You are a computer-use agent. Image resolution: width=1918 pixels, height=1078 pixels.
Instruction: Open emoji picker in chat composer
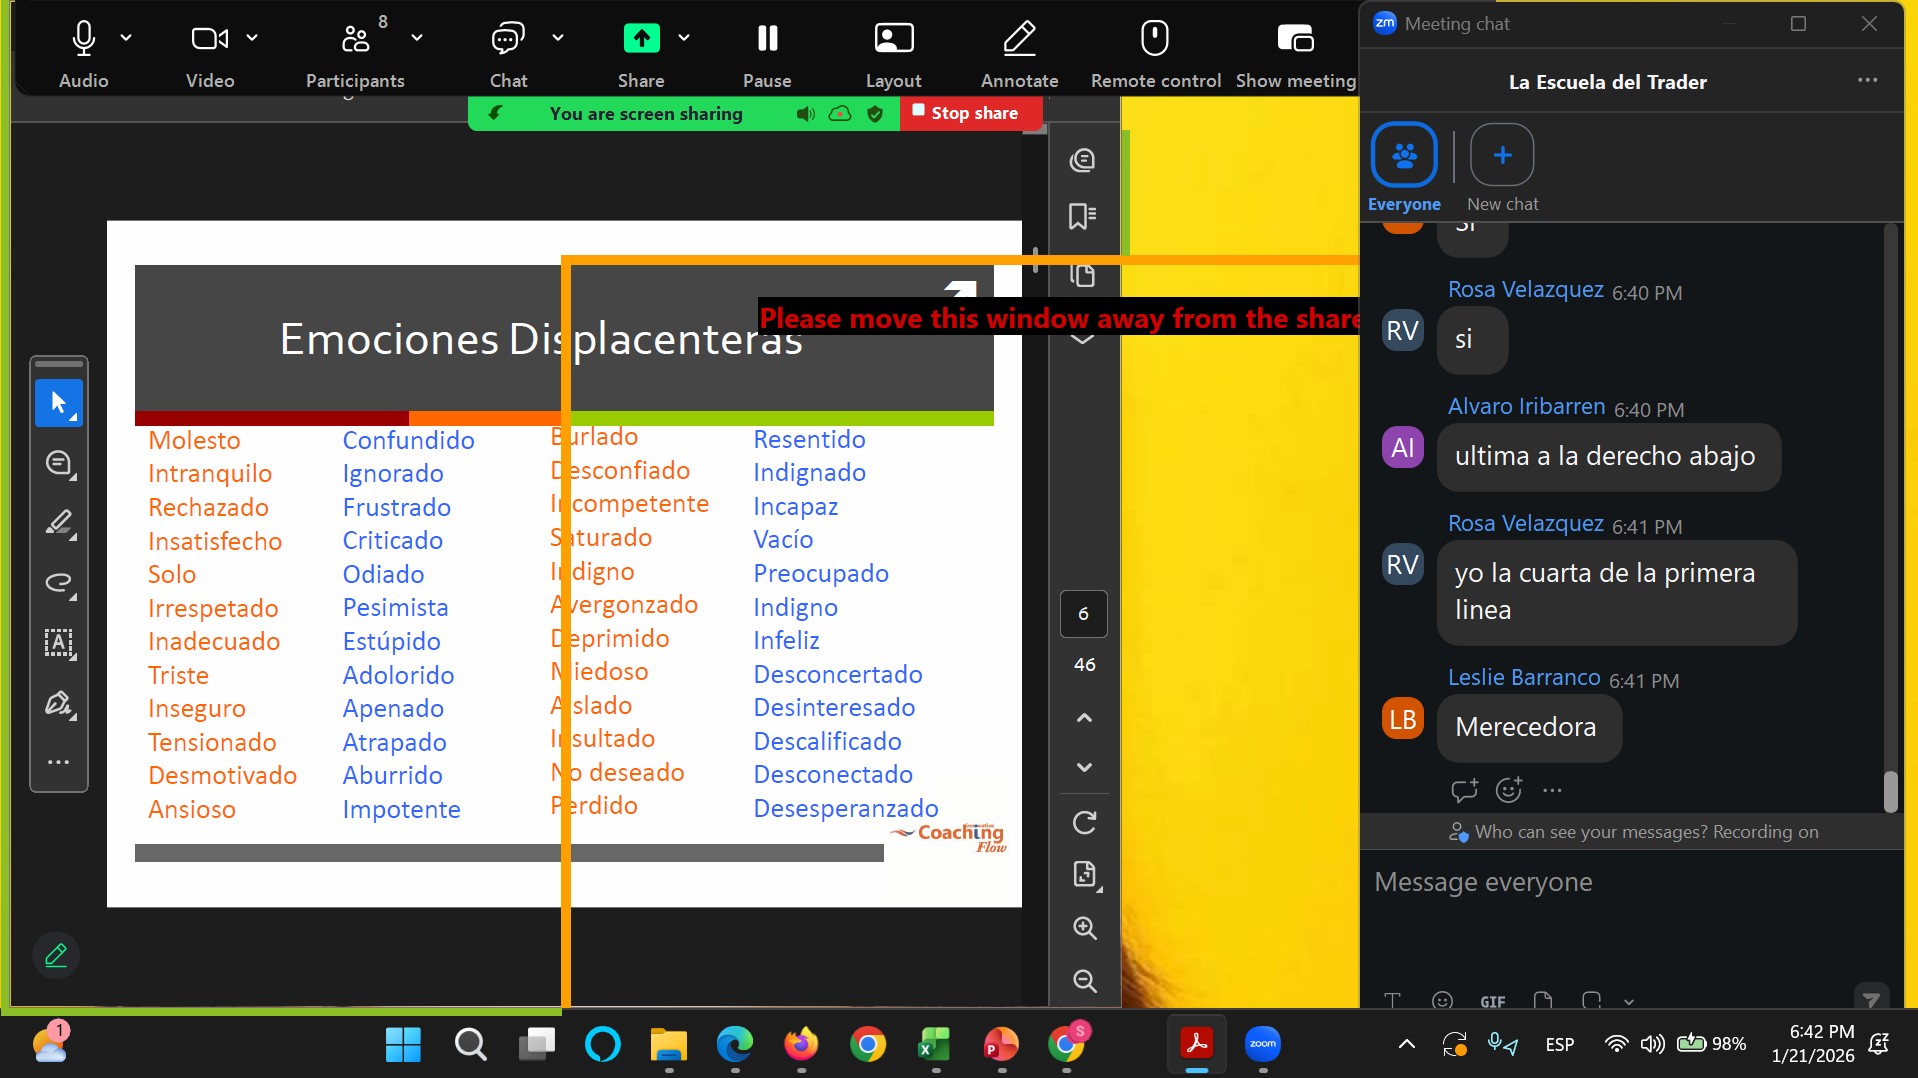click(1442, 1000)
